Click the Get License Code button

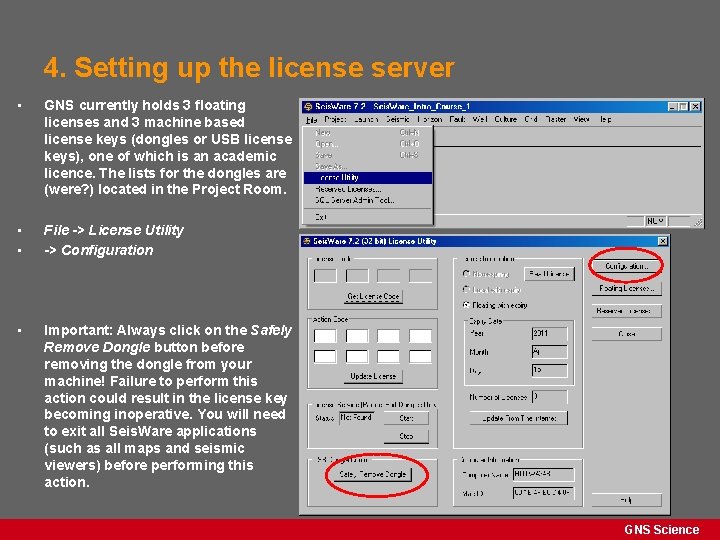373,297
